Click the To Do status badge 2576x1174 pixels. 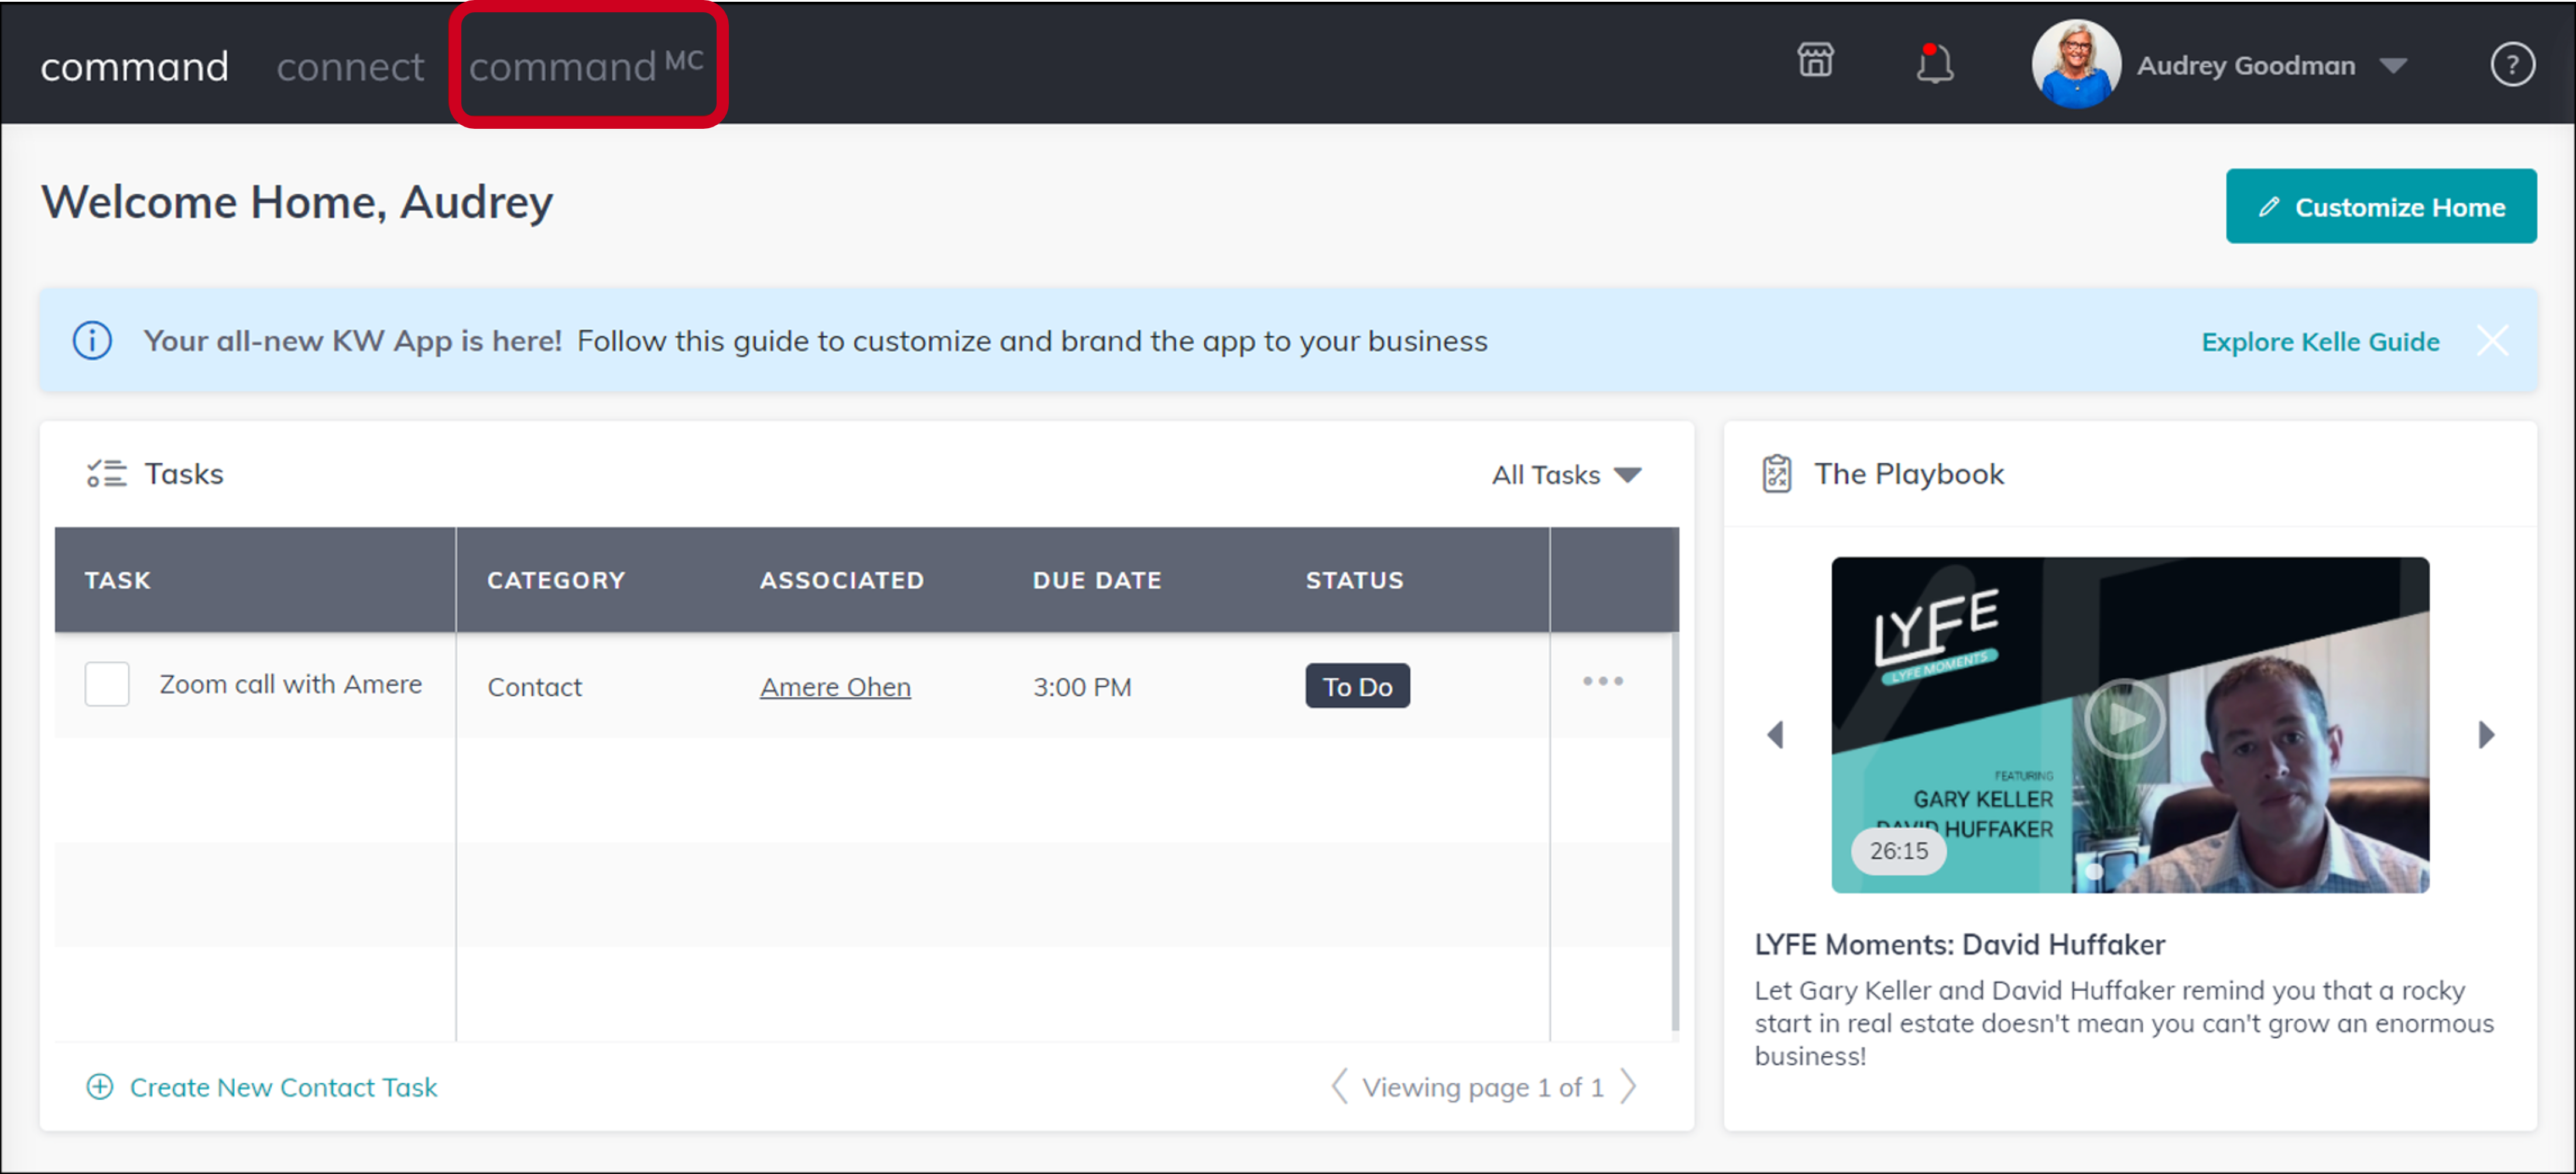click(x=1357, y=686)
